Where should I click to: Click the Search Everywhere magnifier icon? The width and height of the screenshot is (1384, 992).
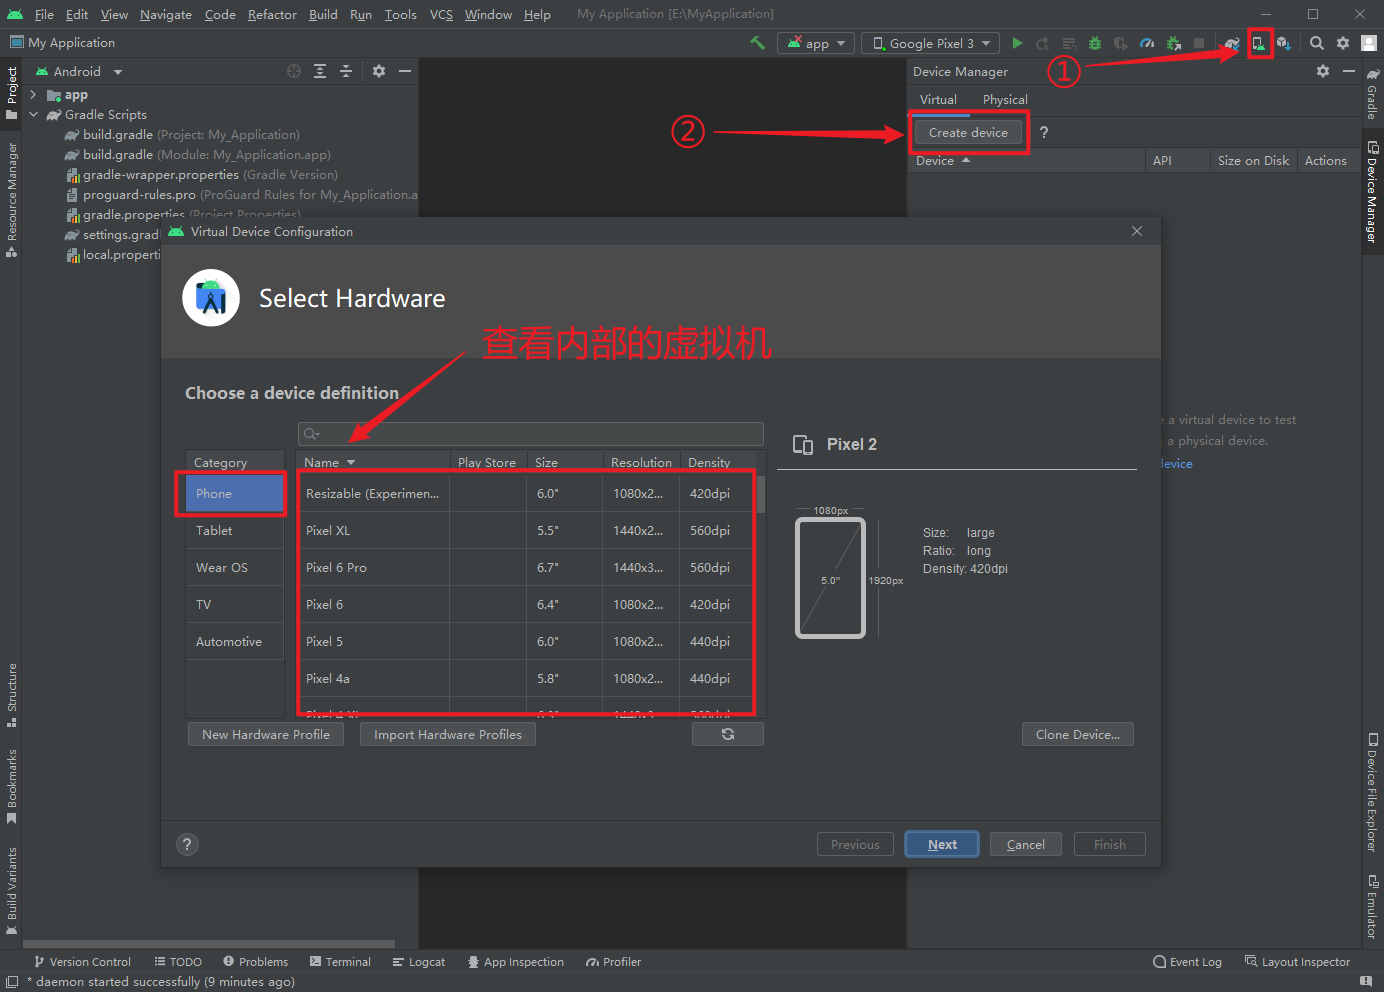tap(1317, 43)
